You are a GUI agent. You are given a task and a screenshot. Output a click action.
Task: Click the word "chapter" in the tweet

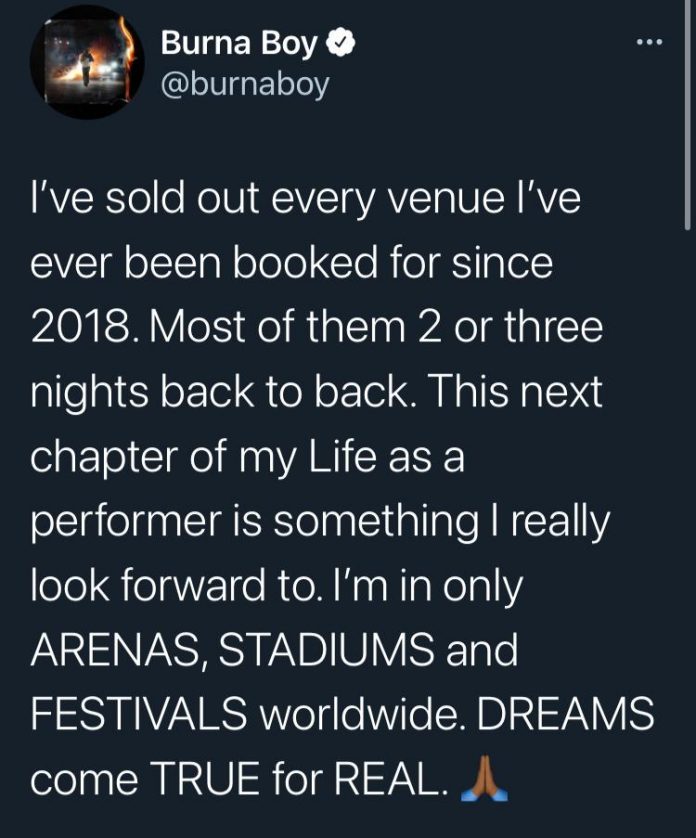click(x=112, y=458)
